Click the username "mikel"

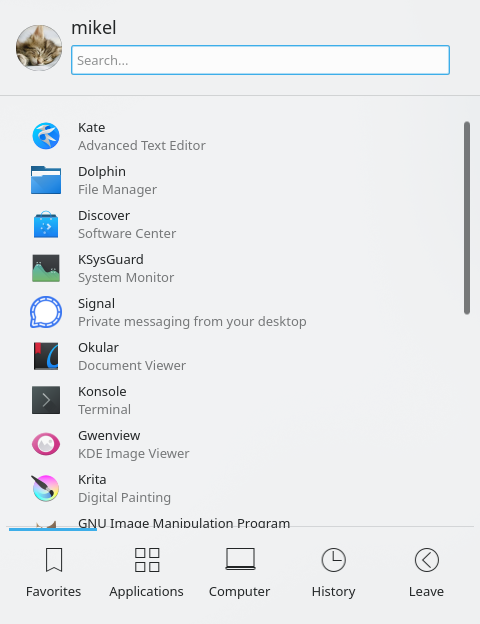click(94, 28)
